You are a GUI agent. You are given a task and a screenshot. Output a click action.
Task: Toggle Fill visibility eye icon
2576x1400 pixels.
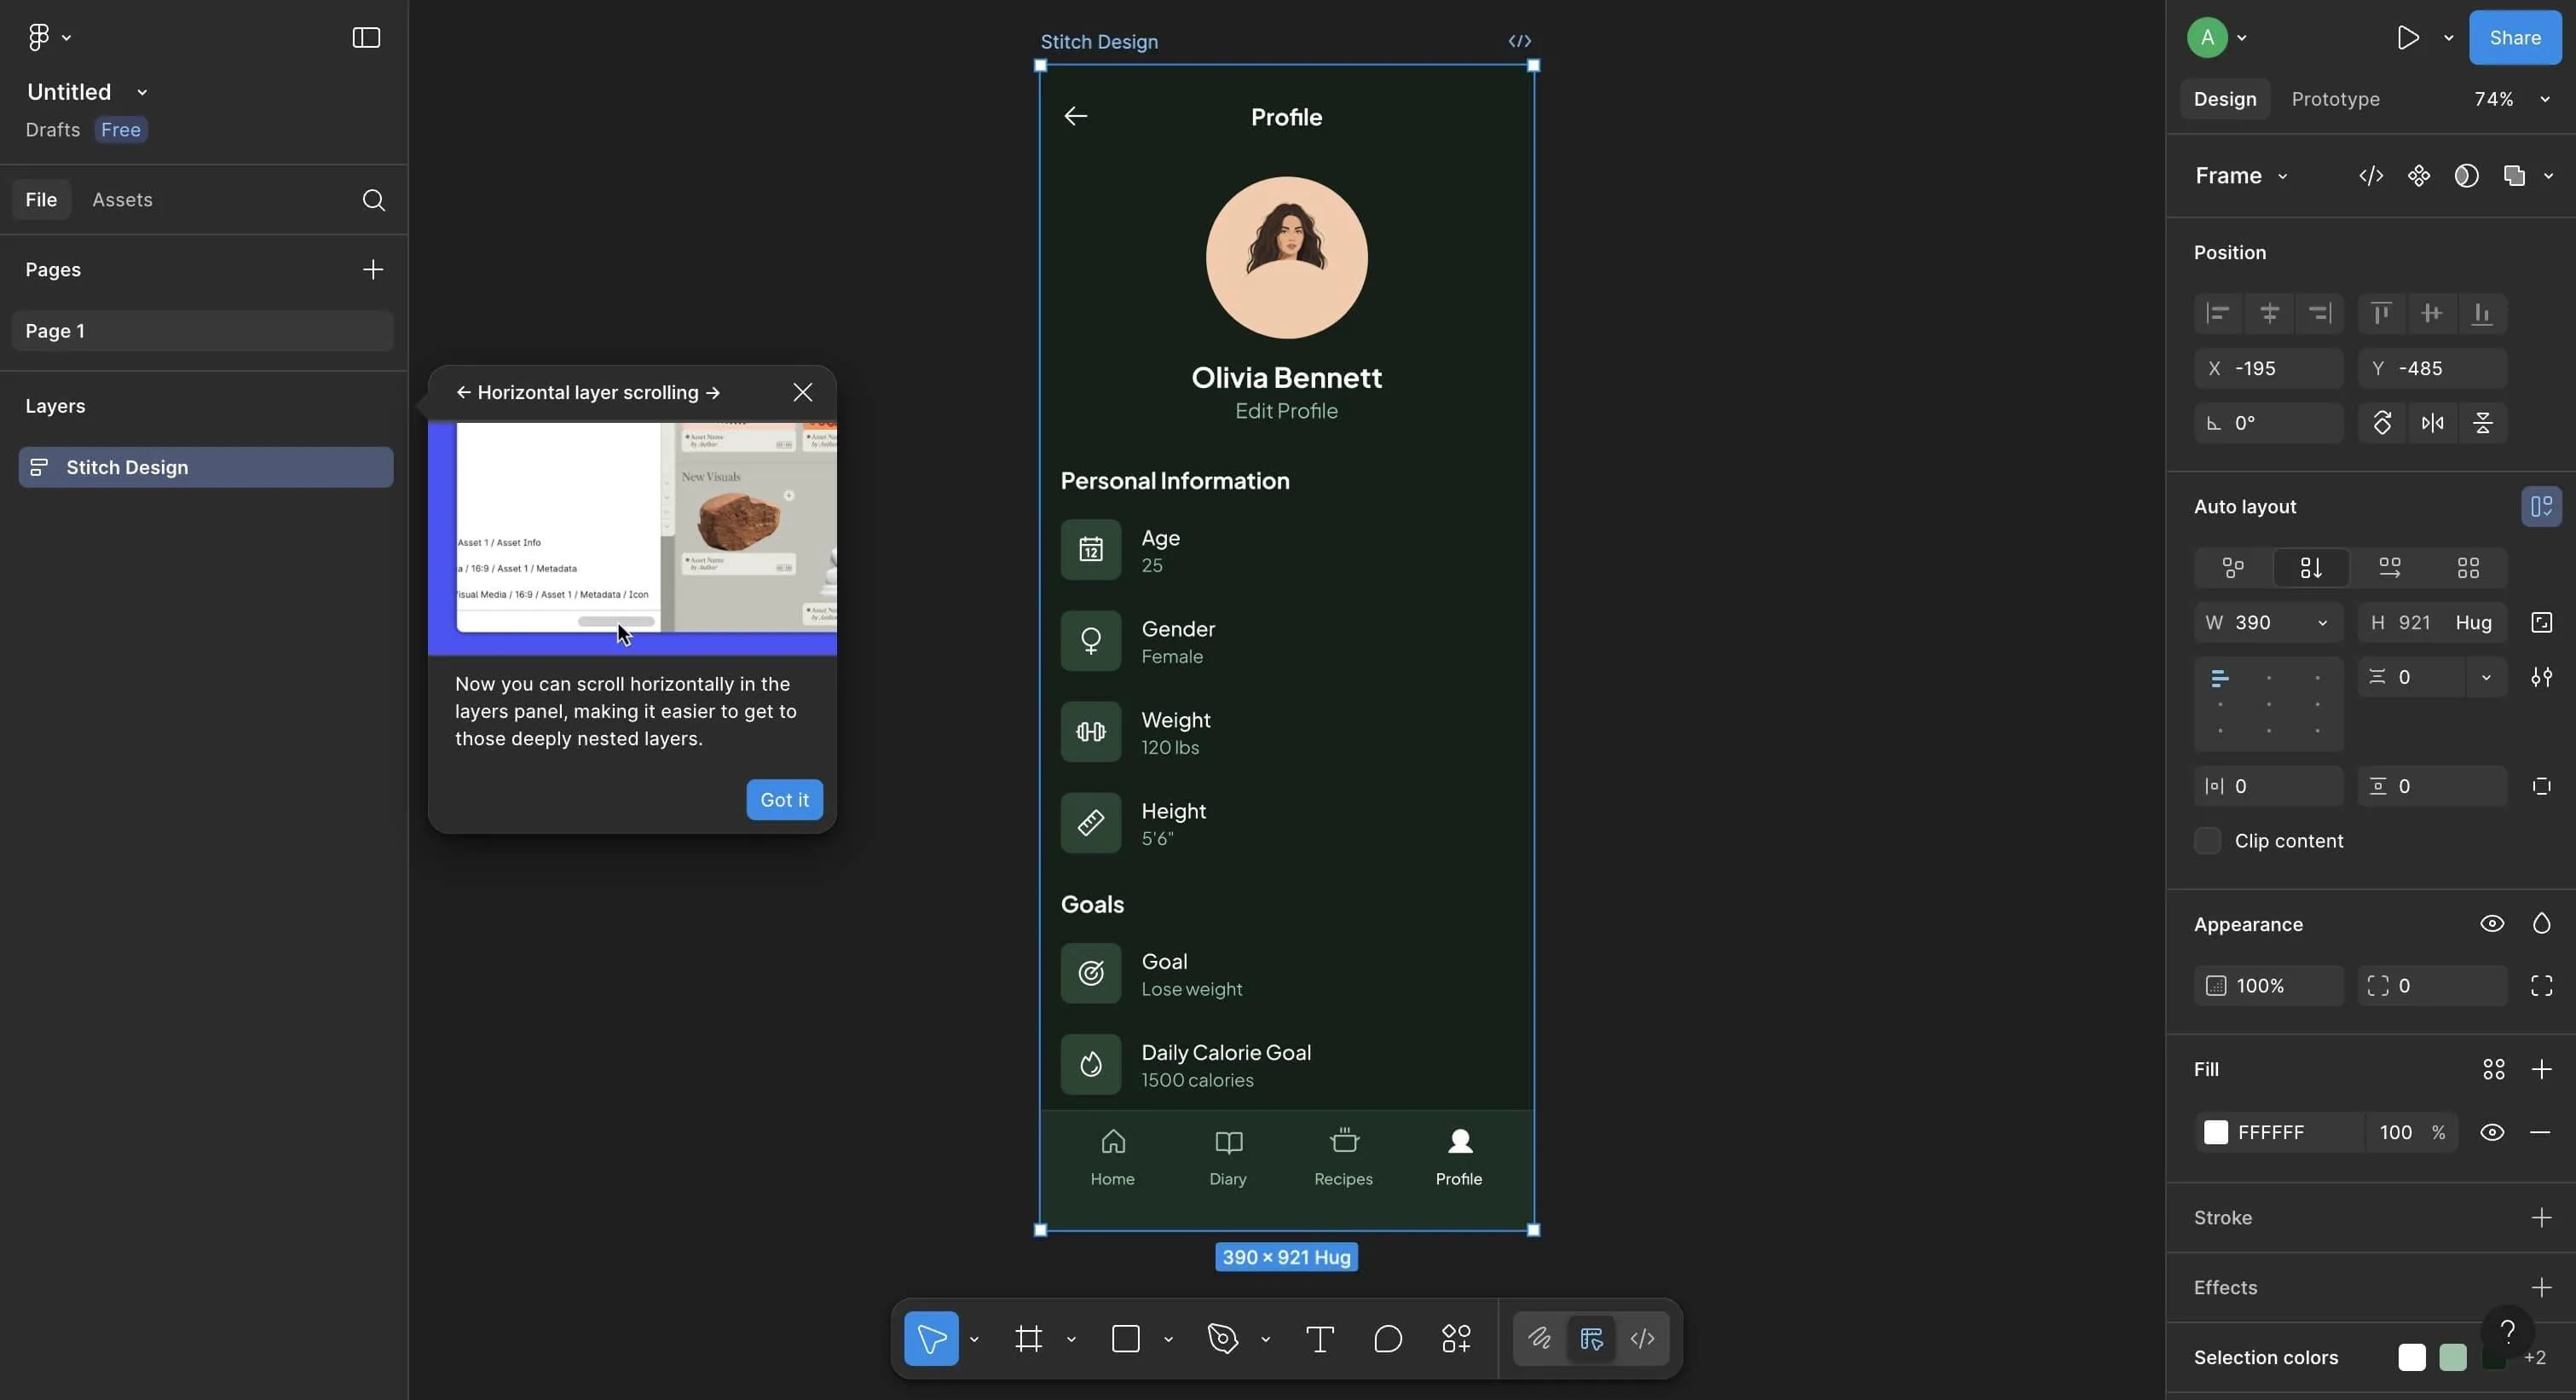click(2491, 1132)
